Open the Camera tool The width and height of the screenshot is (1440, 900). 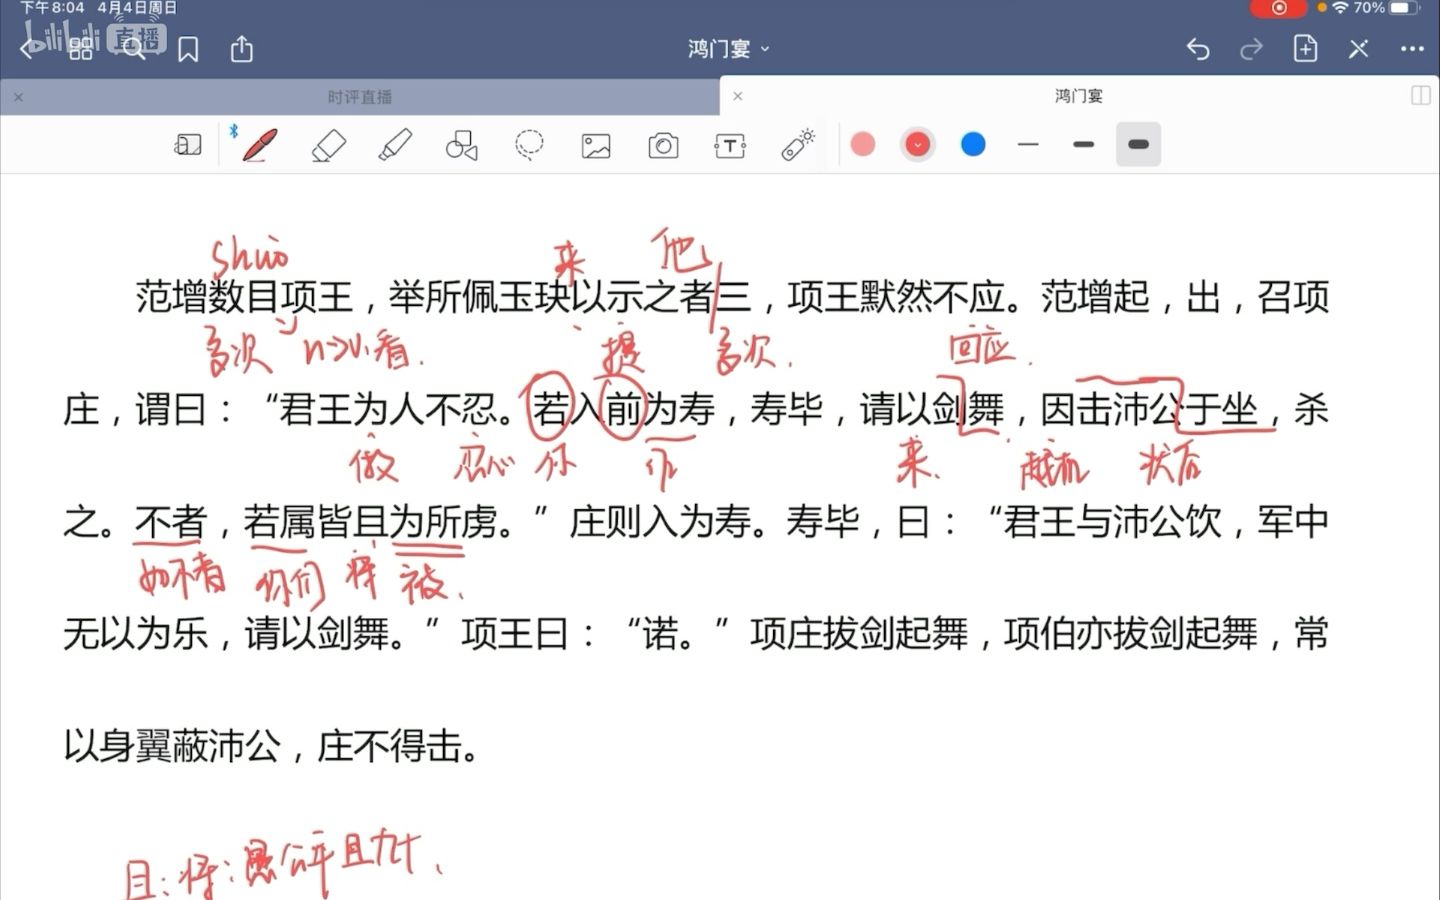(663, 147)
